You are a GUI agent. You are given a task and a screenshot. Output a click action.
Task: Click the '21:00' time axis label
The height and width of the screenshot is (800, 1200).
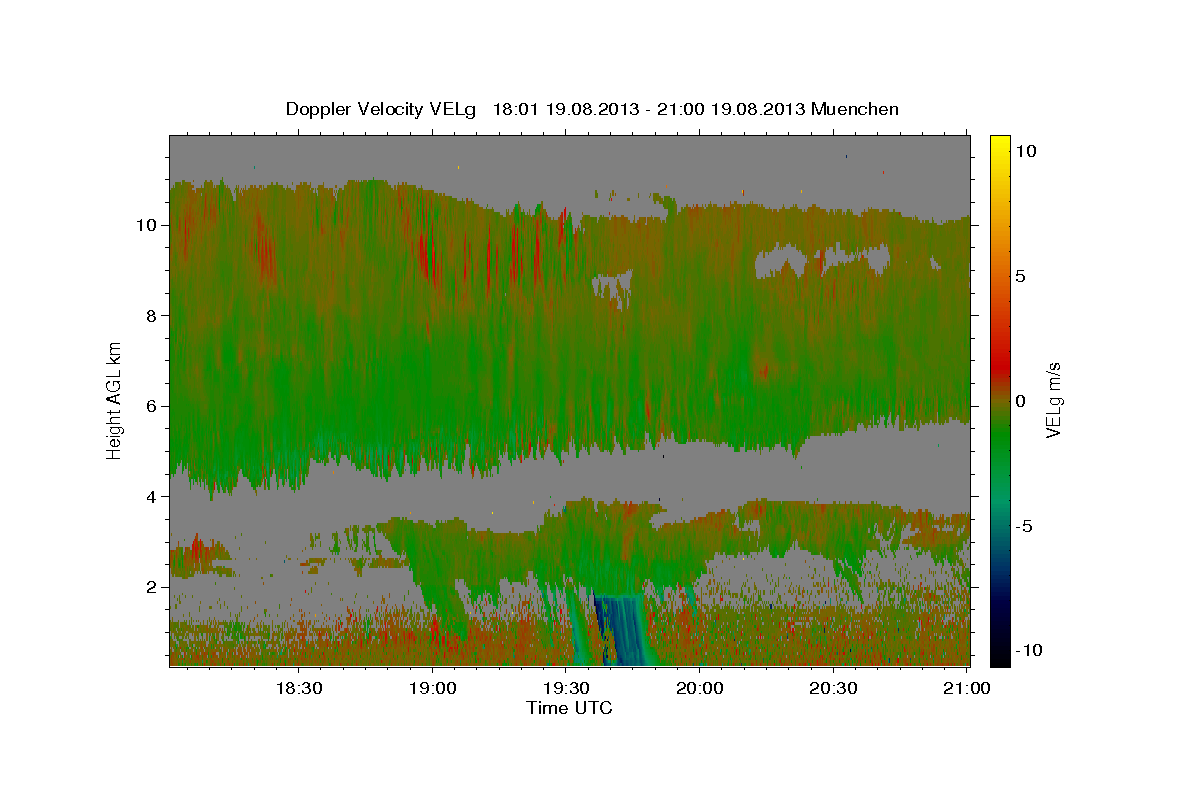coord(968,688)
